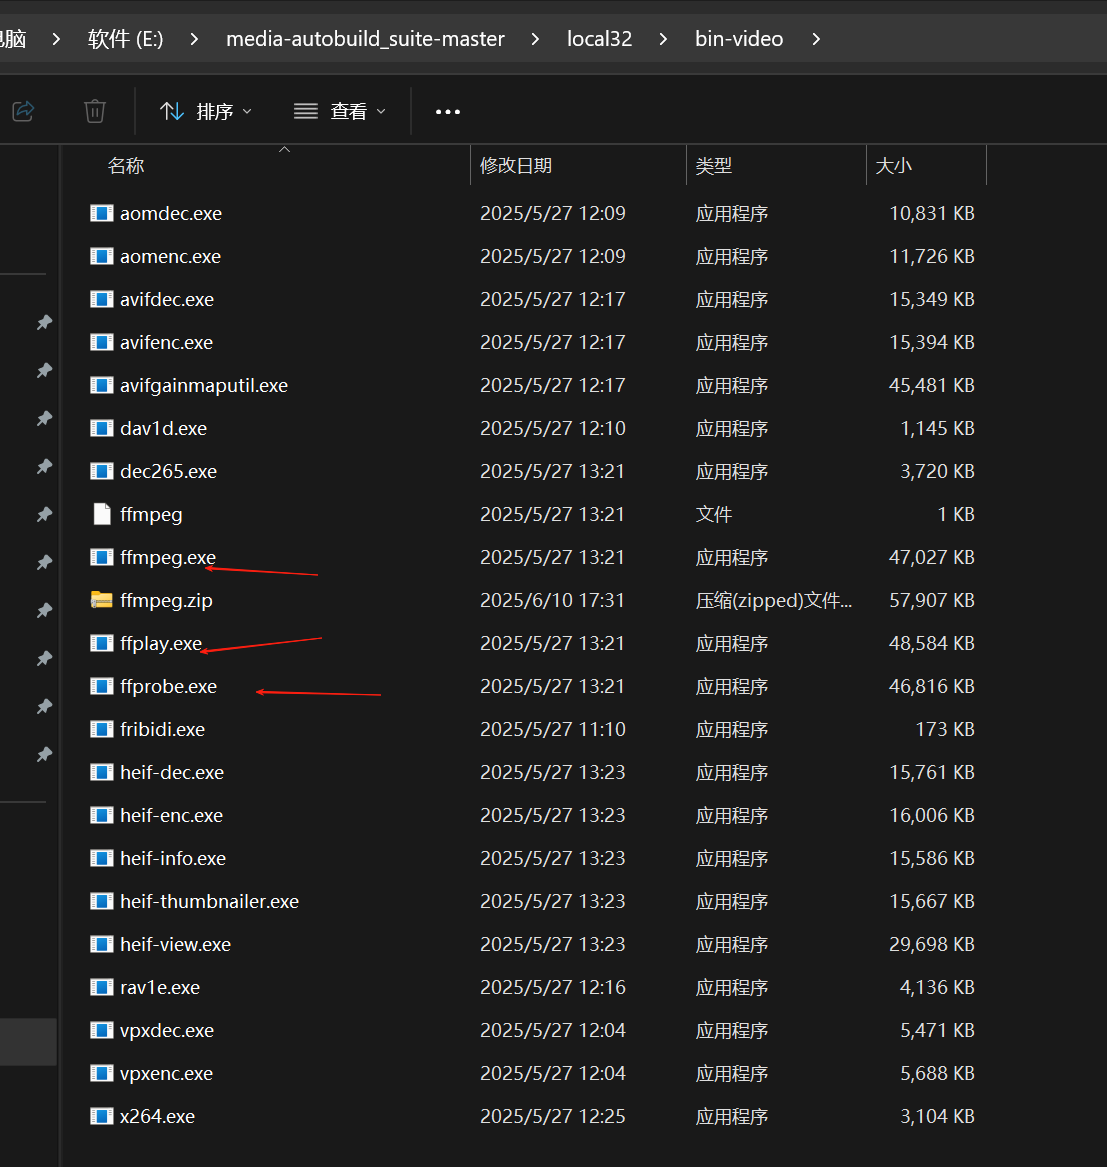
Task: Click the blank ffmpeg file icon
Action: [x=102, y=514]
